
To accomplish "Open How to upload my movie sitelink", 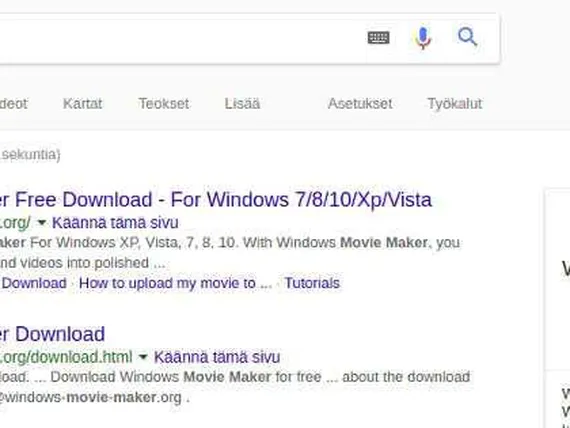I will 175,283.
